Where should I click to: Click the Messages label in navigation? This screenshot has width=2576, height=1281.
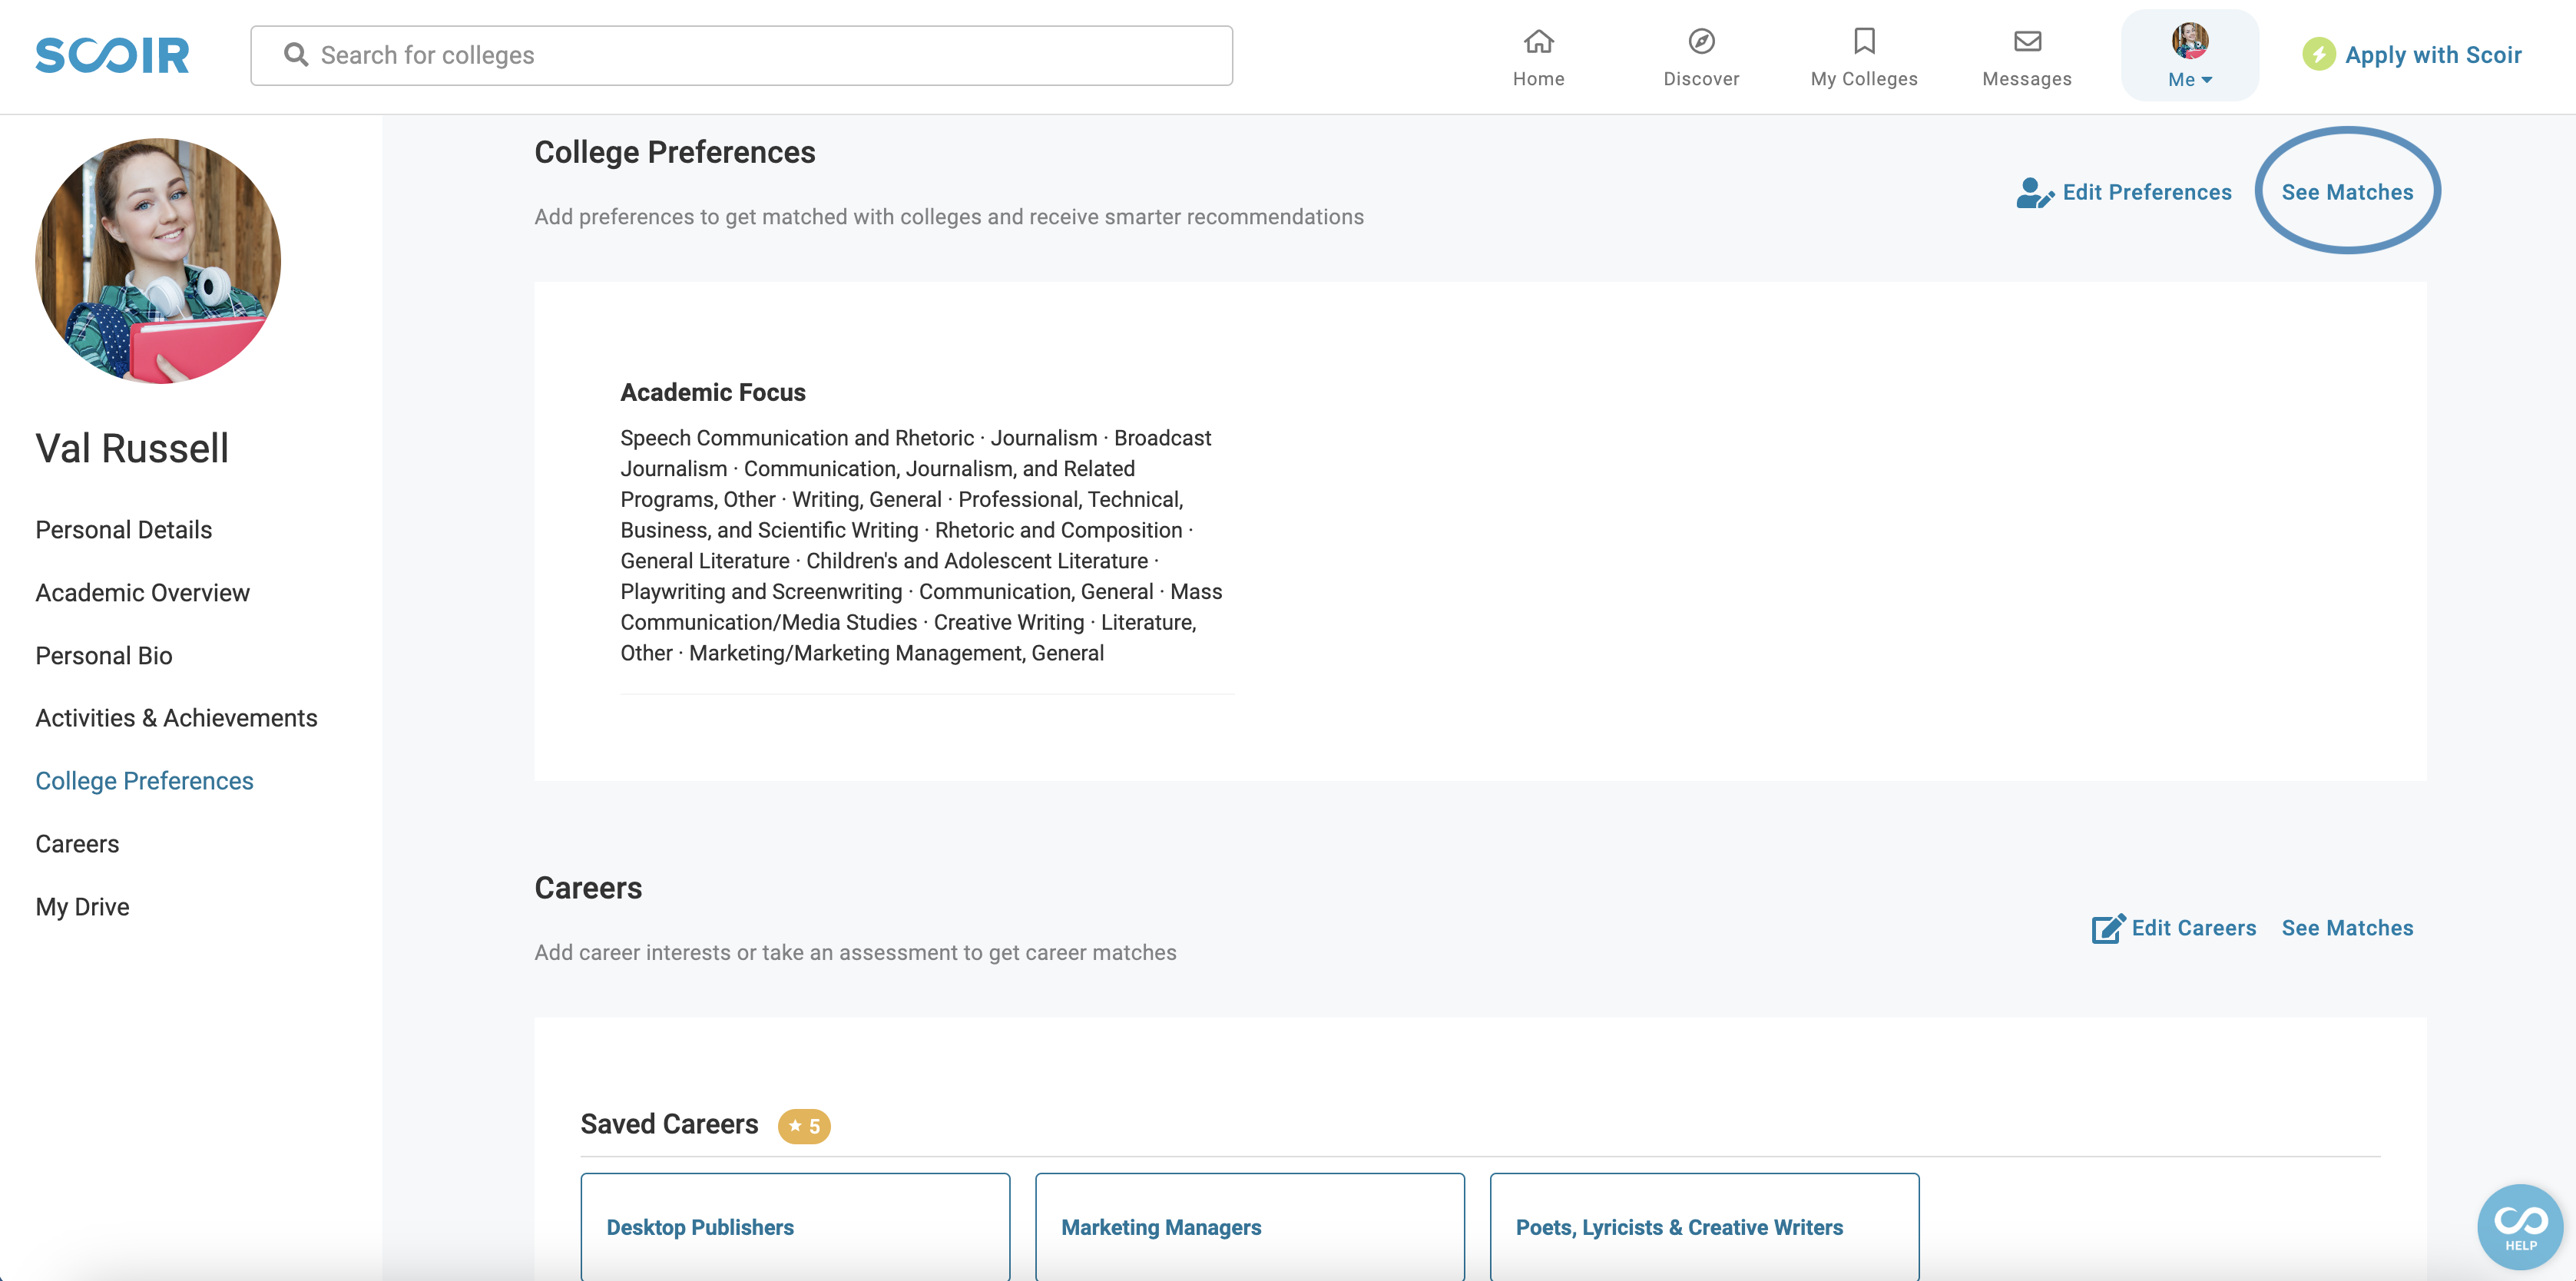pos(2027,79)
